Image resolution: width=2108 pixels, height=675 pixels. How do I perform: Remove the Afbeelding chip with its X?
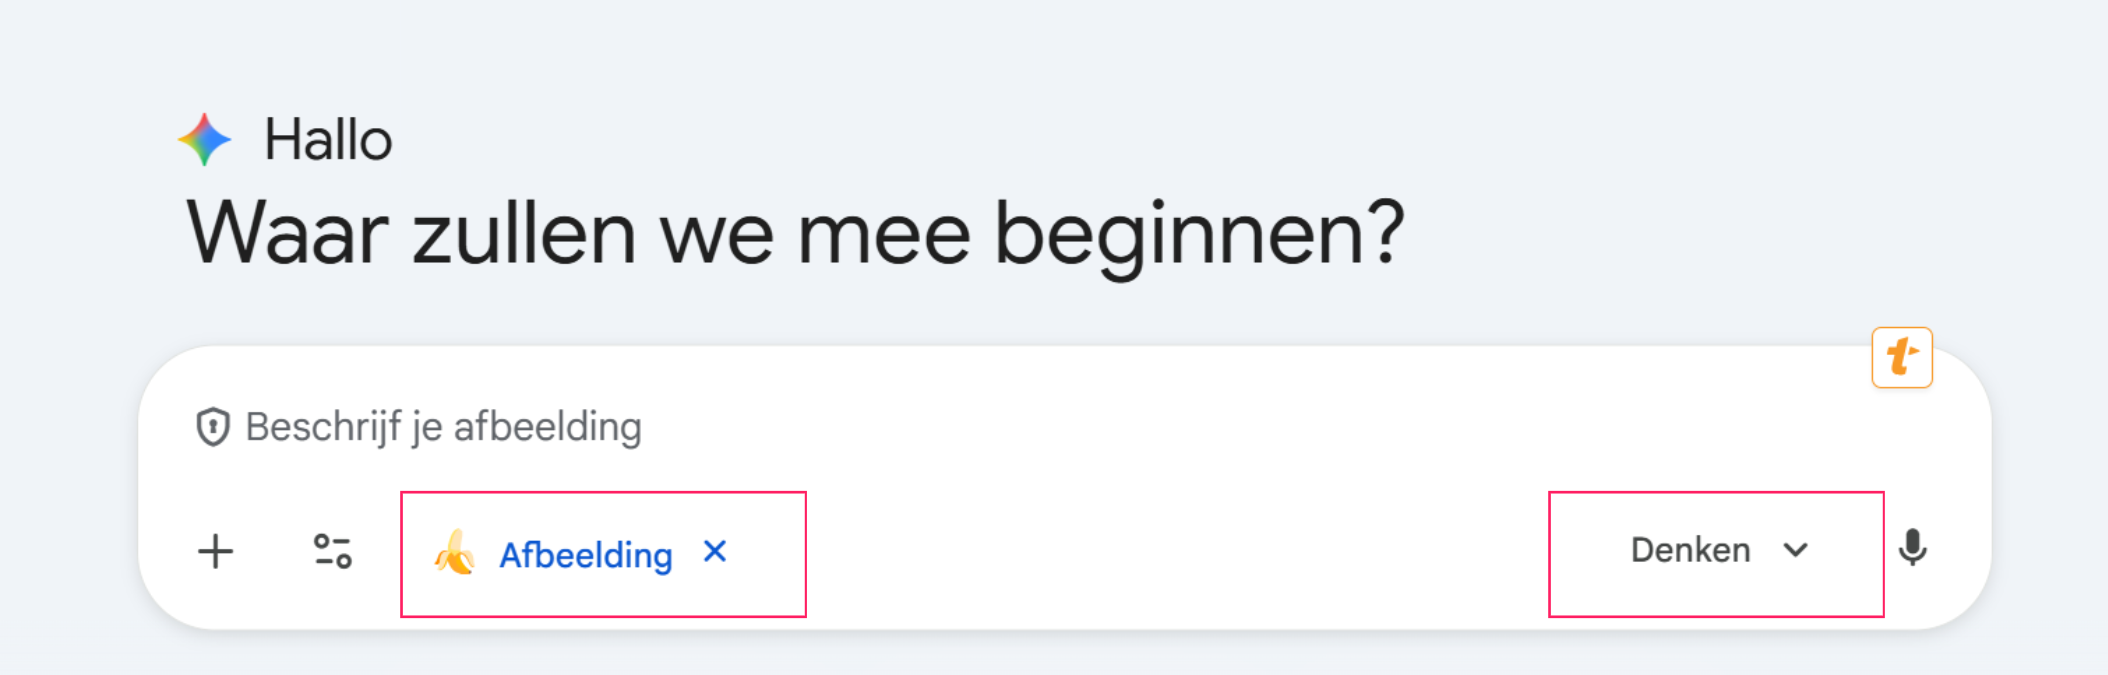715,552
